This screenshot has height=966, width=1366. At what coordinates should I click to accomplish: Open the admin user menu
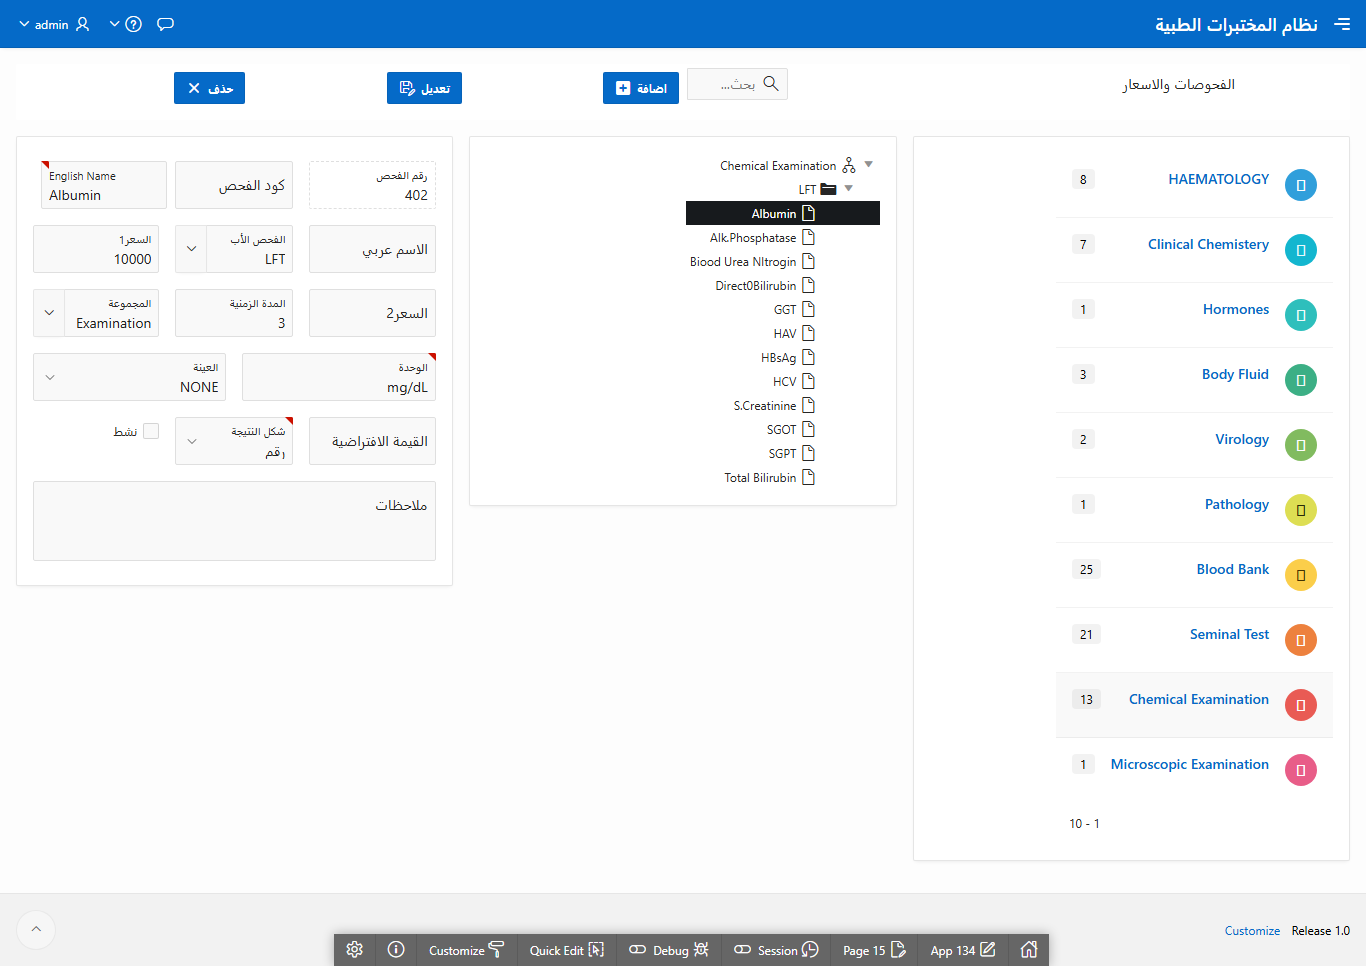(54, 24)
